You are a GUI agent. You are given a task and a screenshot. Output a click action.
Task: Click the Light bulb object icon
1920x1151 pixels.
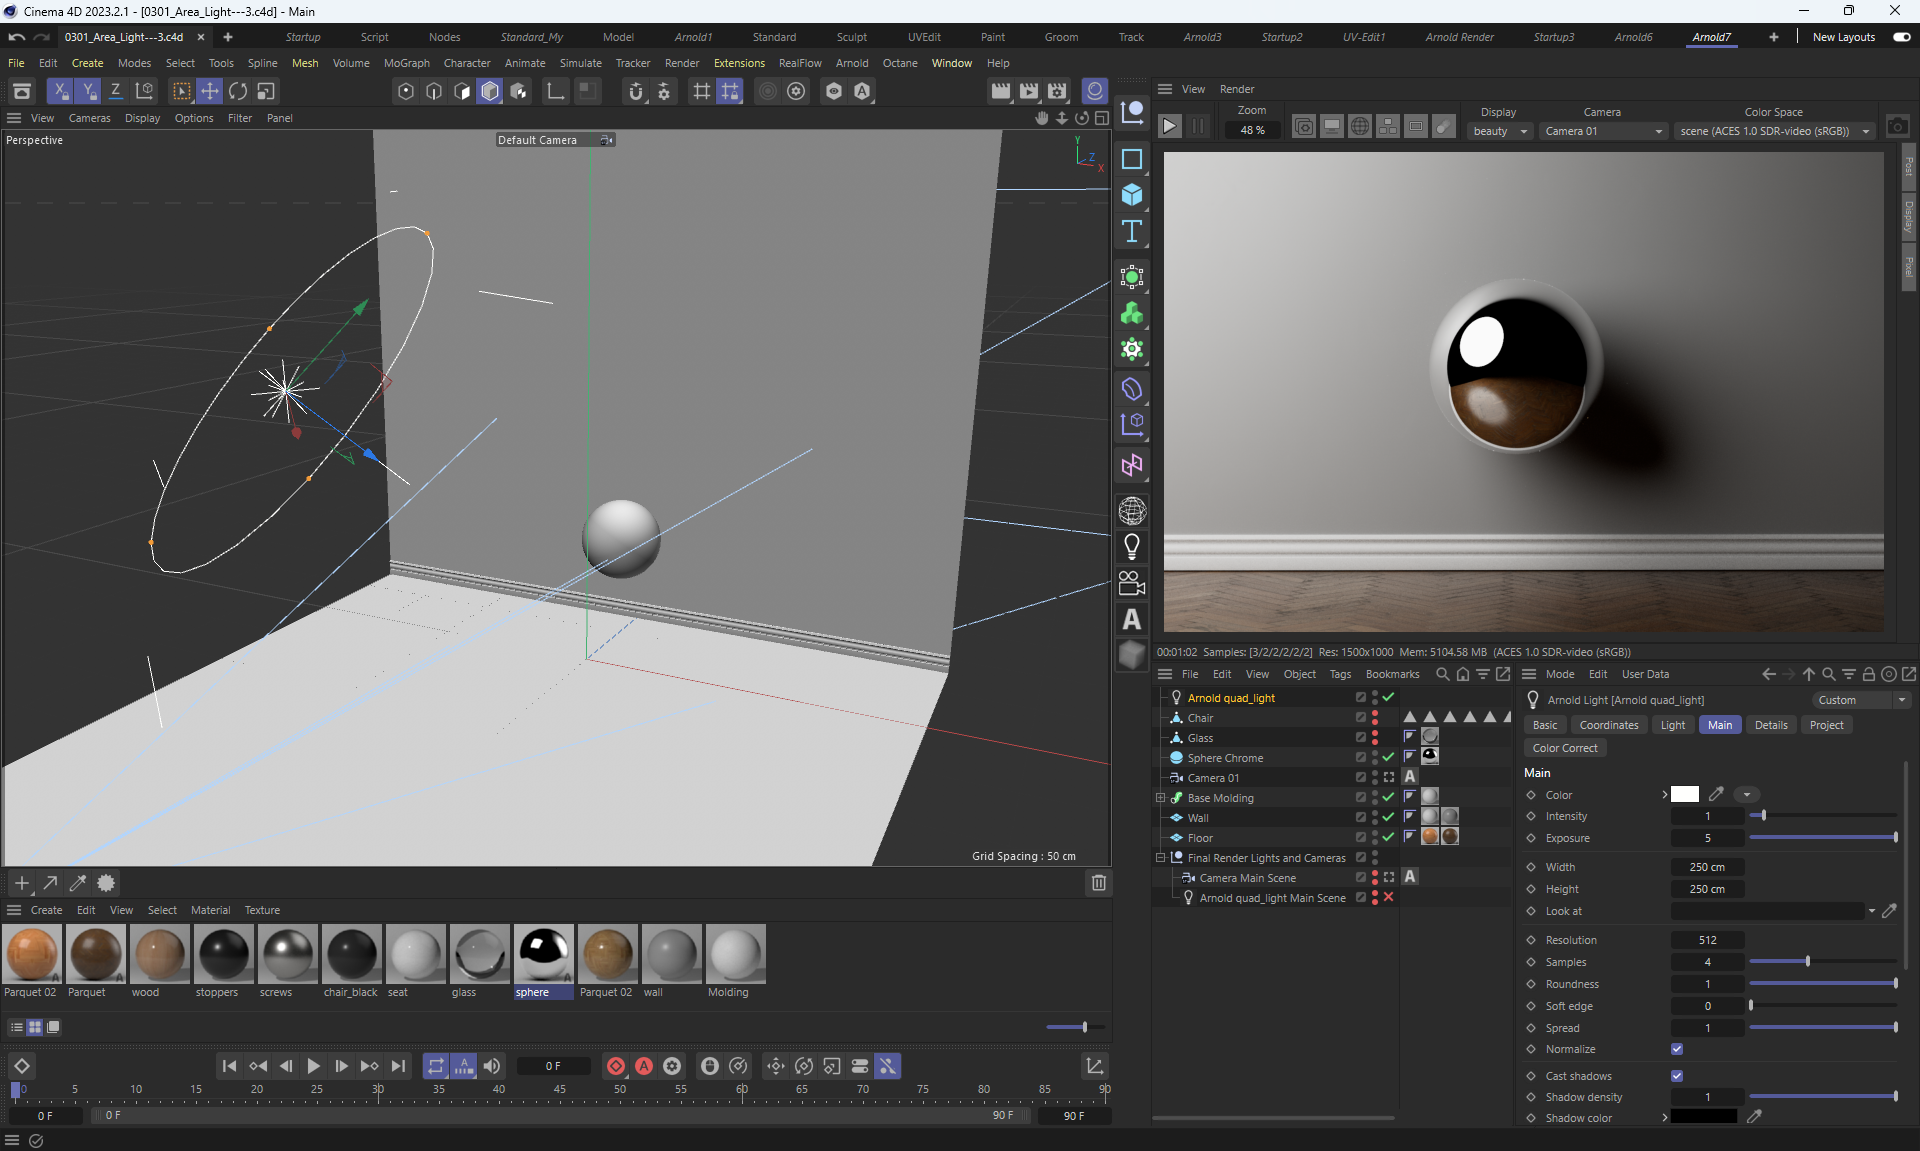(1131, 547)
